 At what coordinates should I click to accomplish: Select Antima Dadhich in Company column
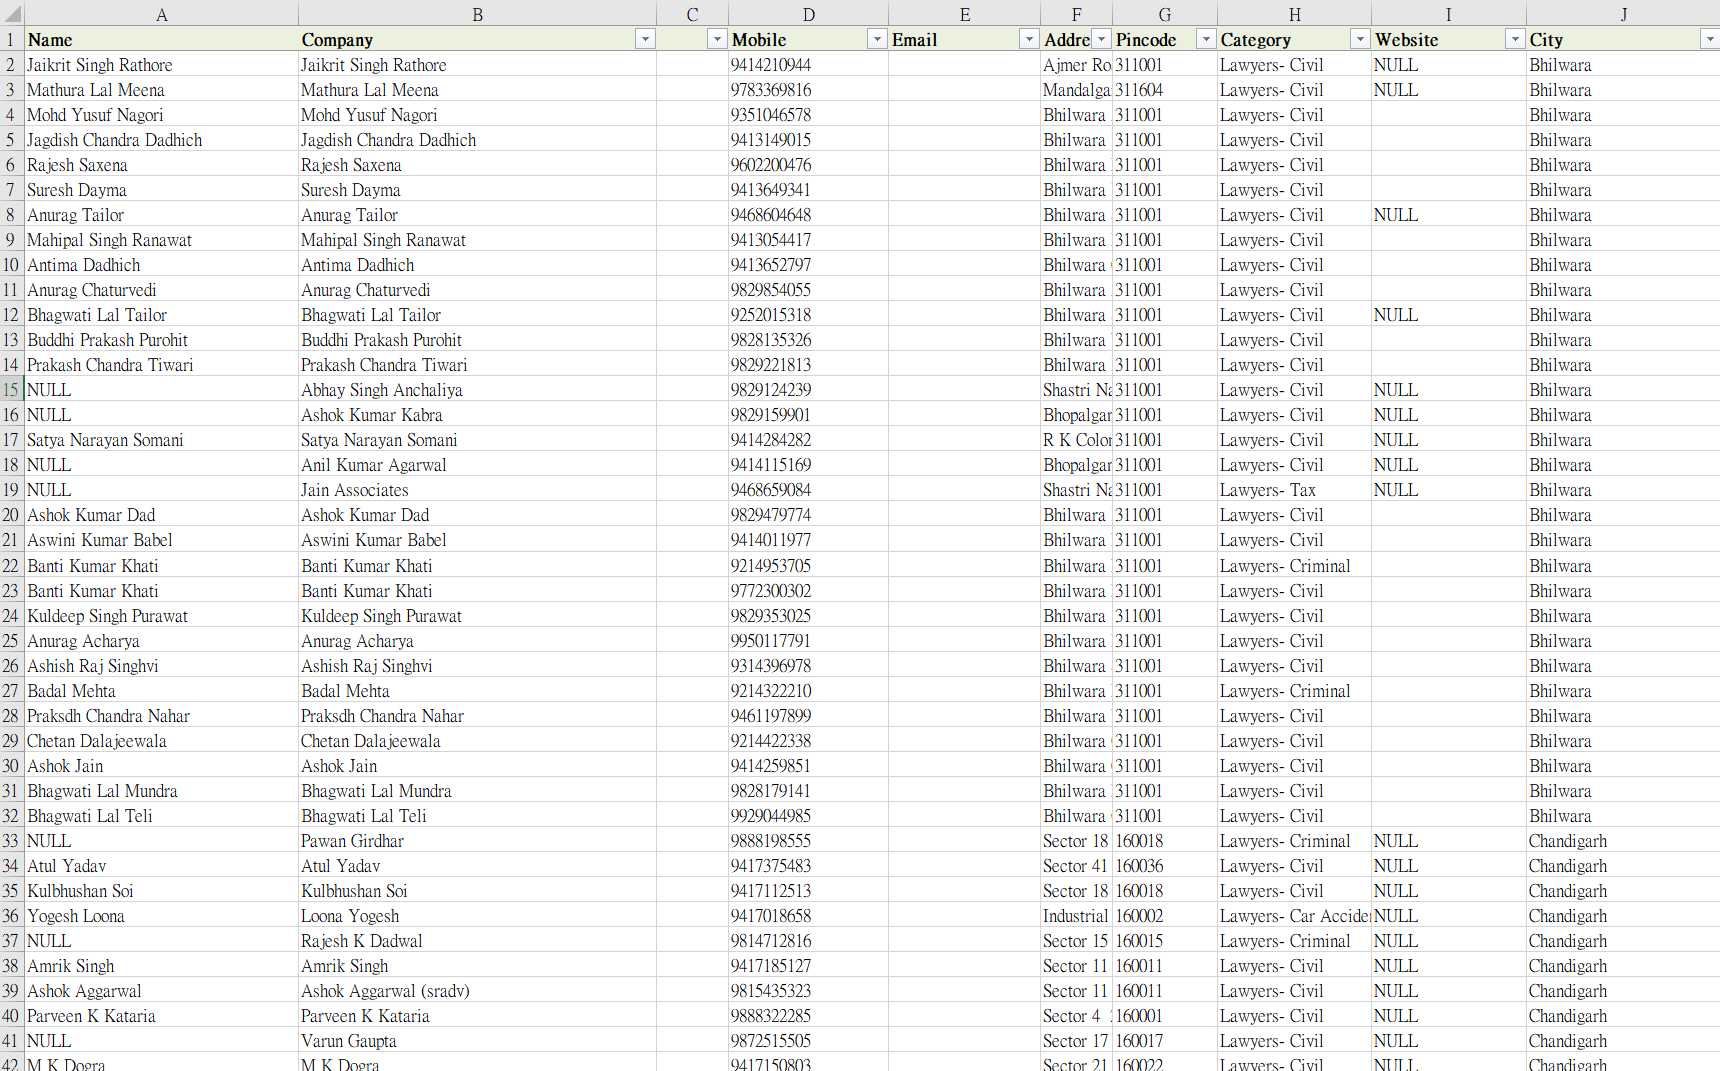[477, 265]
